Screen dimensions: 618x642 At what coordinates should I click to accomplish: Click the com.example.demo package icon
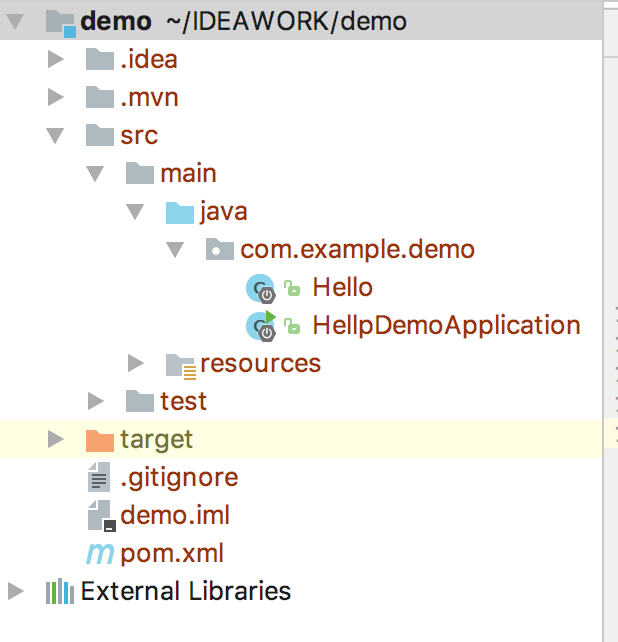[220, 249]
